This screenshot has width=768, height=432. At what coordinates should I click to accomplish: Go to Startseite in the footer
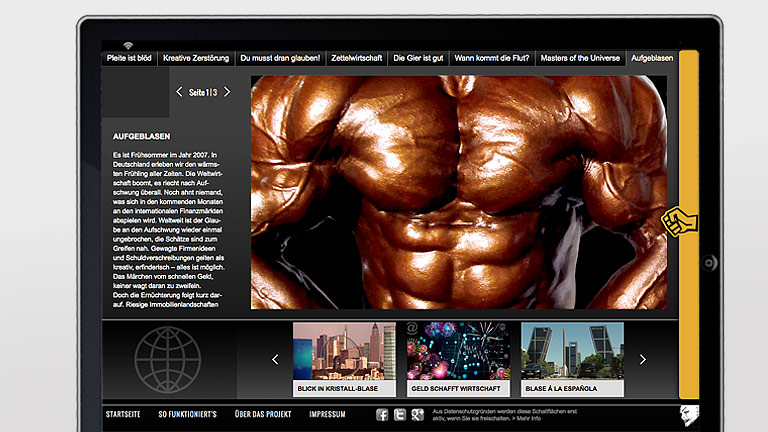123,414
